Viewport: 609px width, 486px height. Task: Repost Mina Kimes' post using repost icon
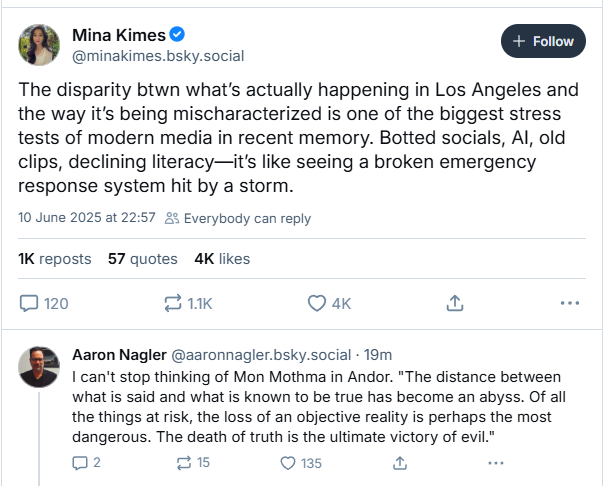173,303
